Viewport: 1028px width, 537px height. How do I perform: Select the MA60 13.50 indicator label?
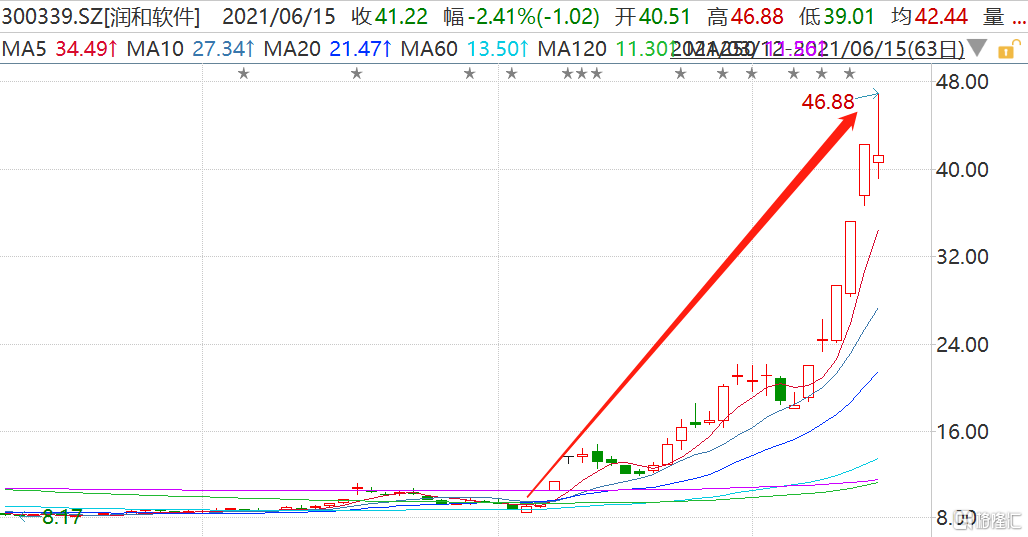point(465,49)
